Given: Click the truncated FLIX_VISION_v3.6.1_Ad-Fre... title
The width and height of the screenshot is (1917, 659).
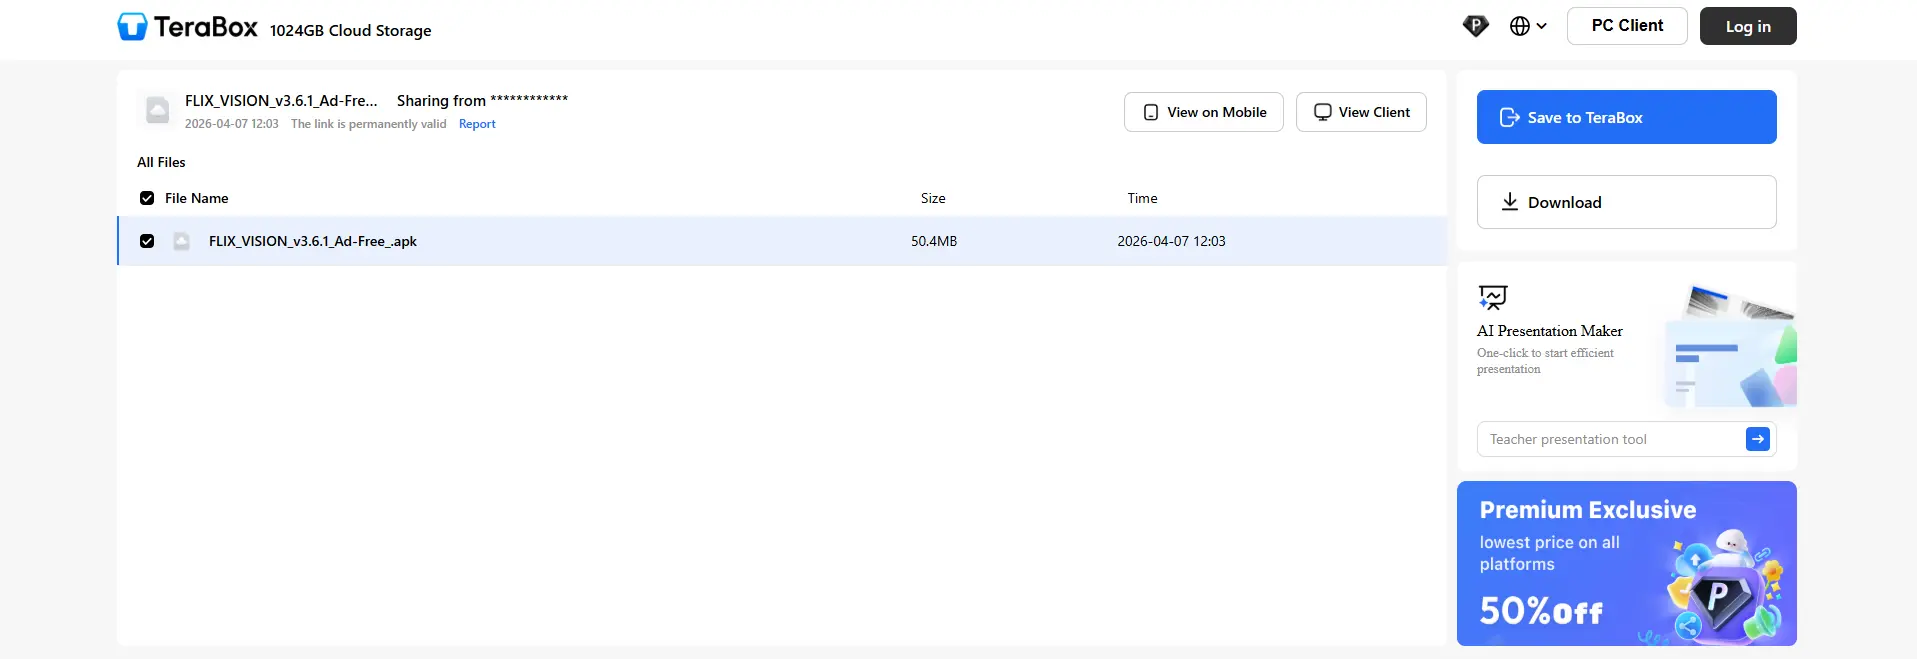Looking at the screenshot, I should point(281,101).
